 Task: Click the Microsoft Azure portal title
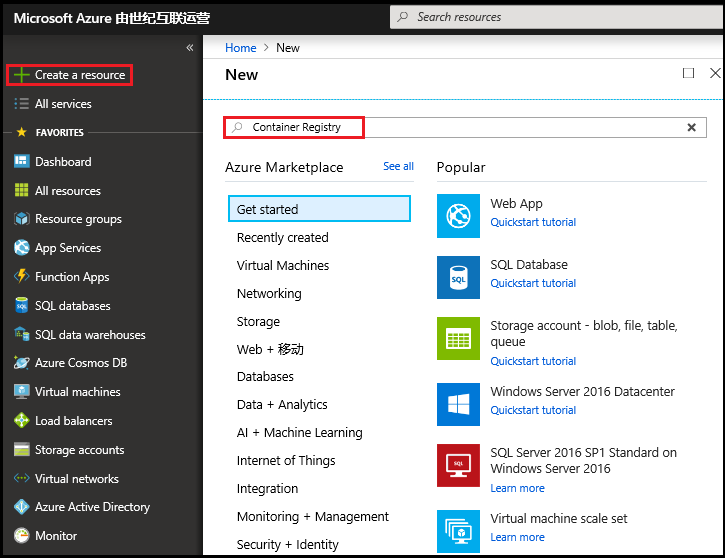click(x=111, y=18)
